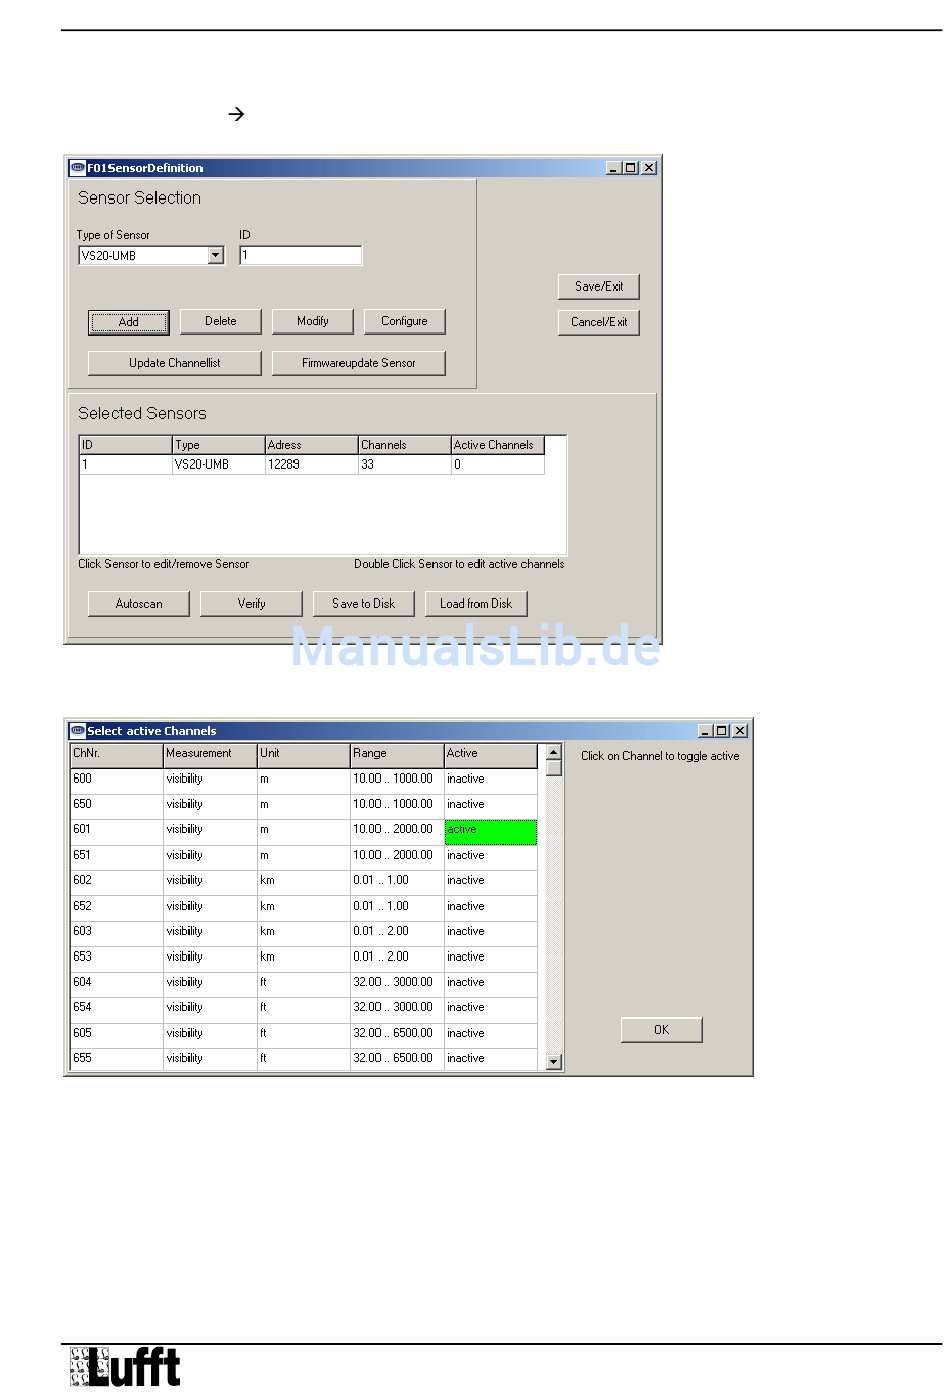Click Range column header
This screenshot has width=950, height=1398.
coord(397,754)
